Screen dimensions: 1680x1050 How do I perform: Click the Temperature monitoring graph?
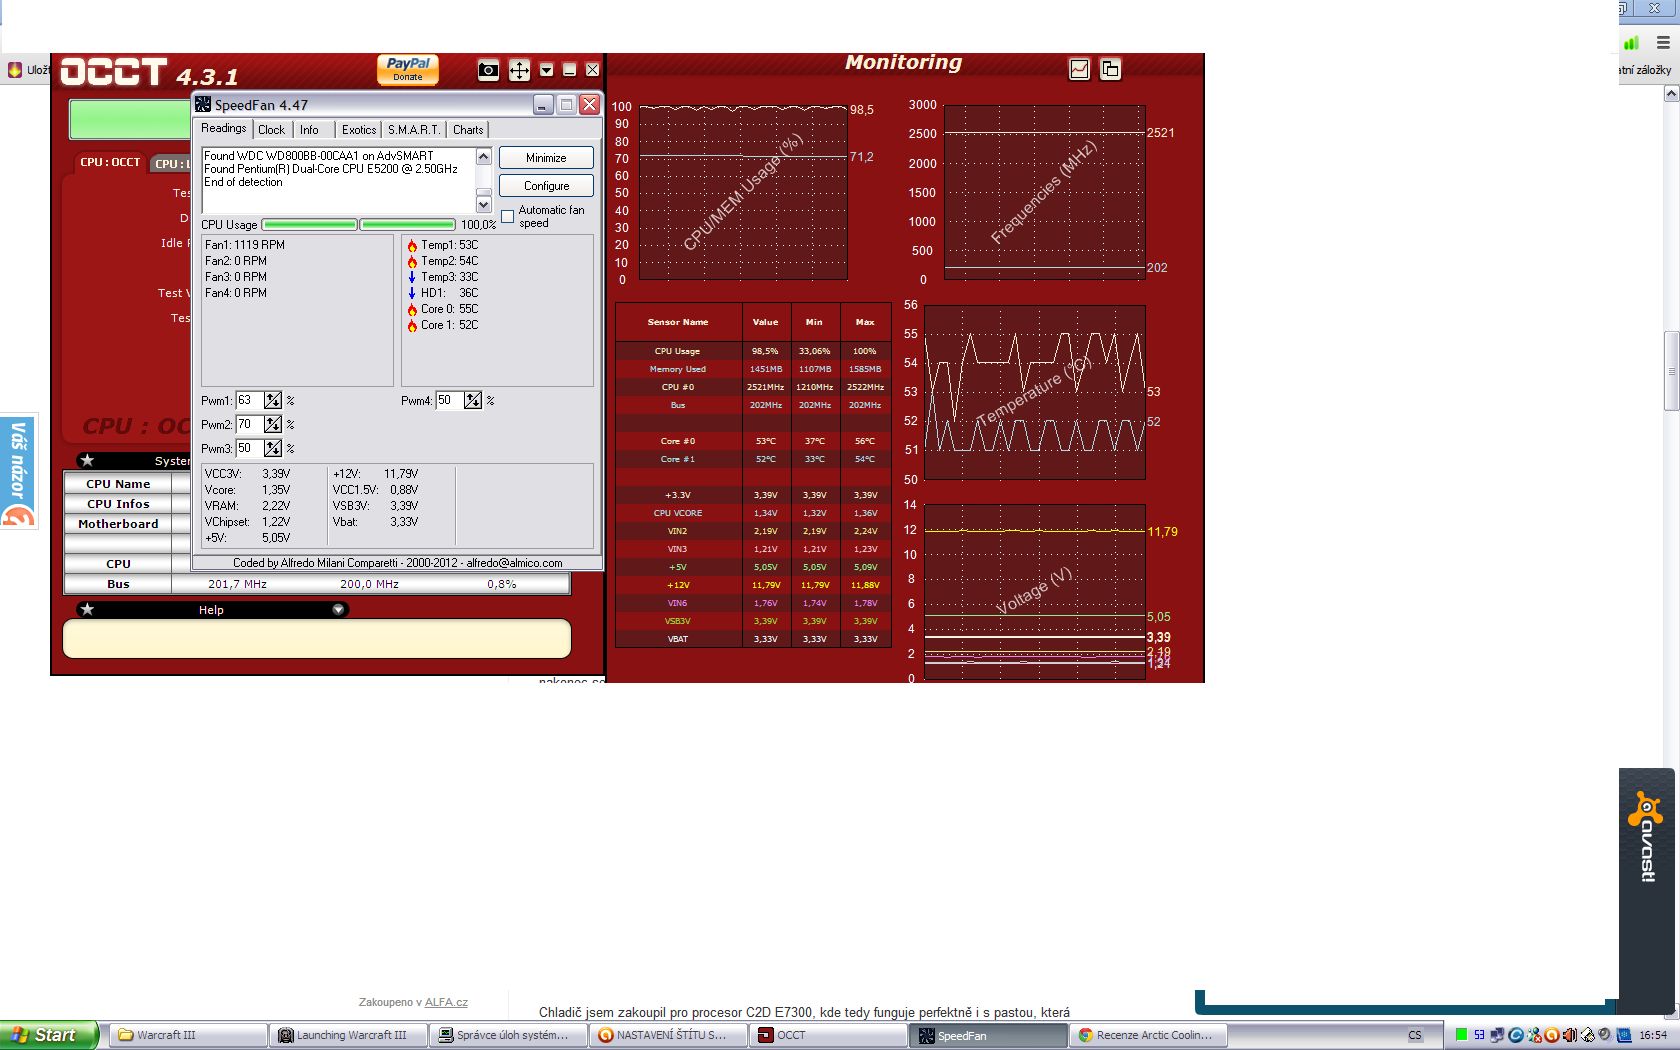[1035, 392]
